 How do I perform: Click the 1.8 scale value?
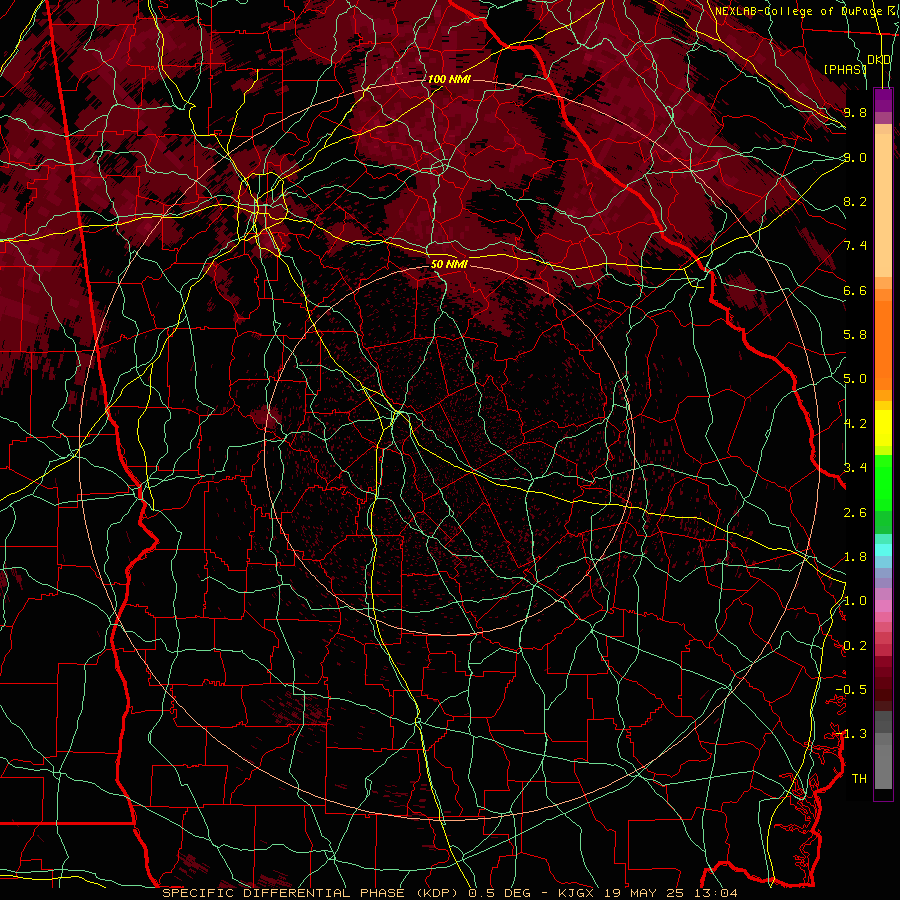pyautogui.click(x=855, y=557)
